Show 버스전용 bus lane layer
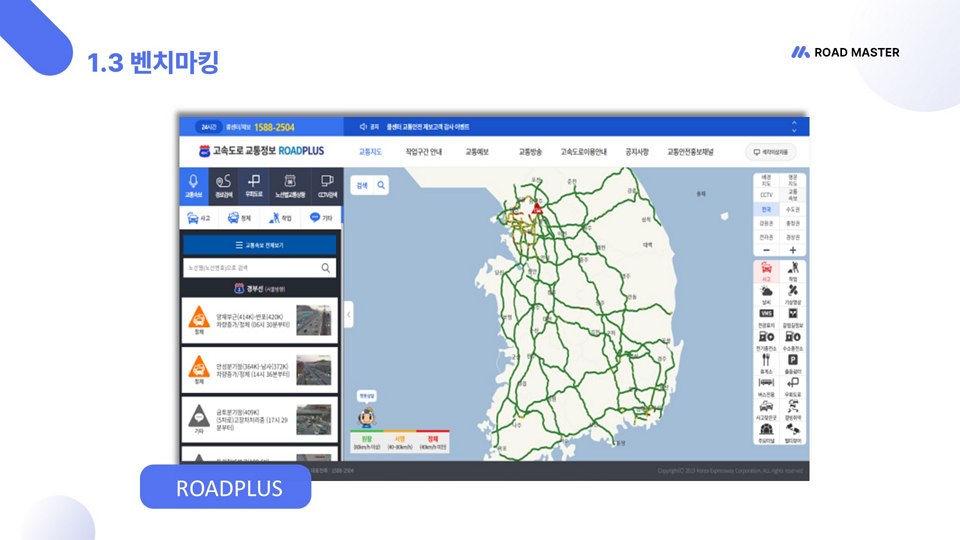The width and height of the screenshot is (960, 540). click(766, 386)
